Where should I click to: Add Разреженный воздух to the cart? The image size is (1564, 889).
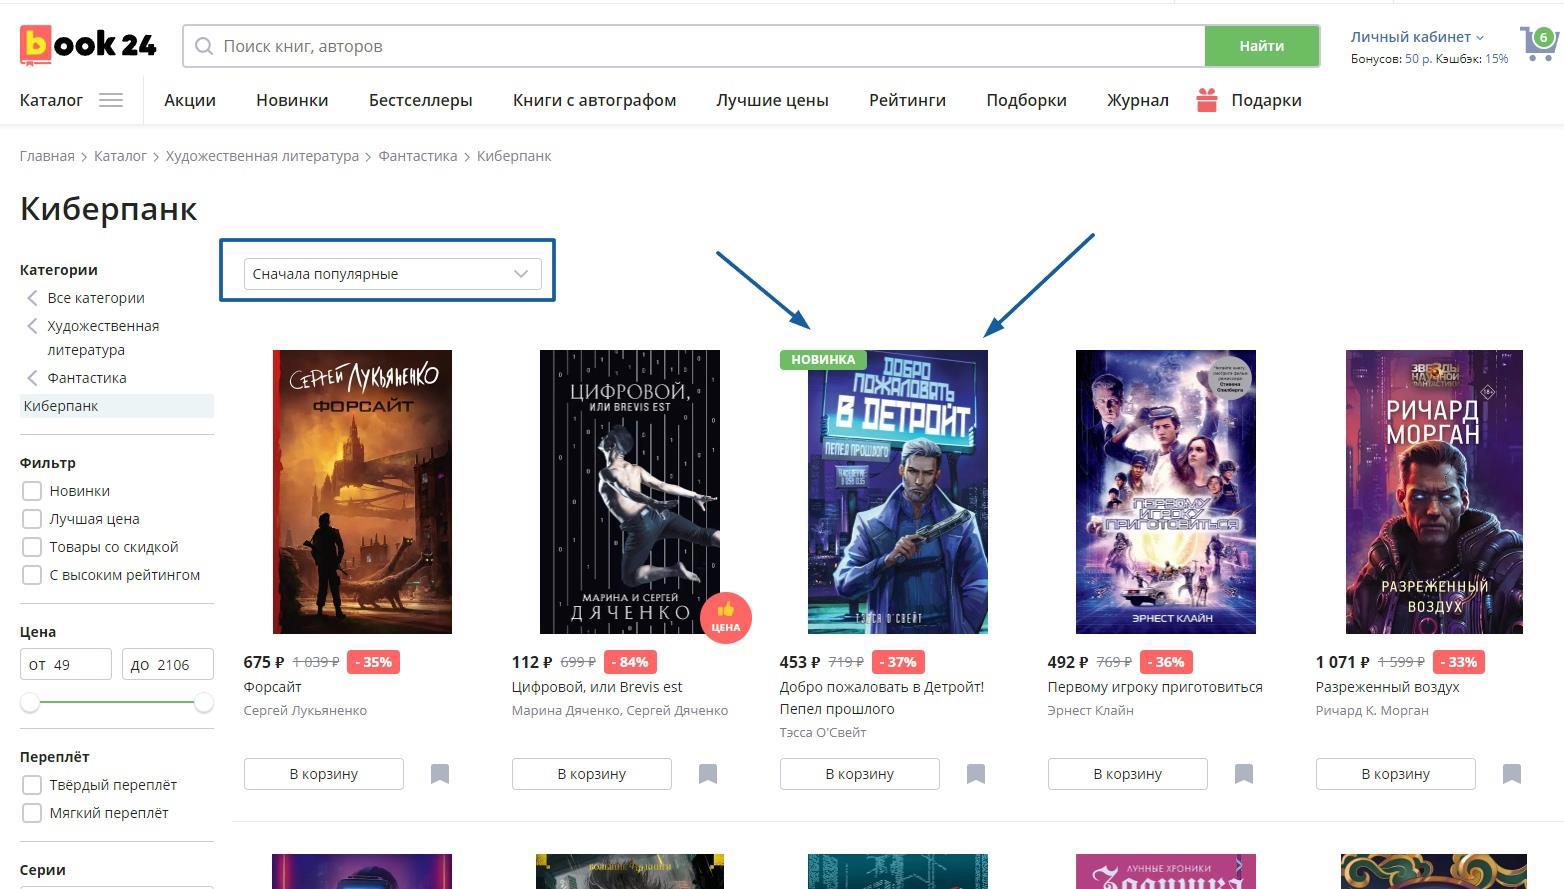click(1396, 774)
